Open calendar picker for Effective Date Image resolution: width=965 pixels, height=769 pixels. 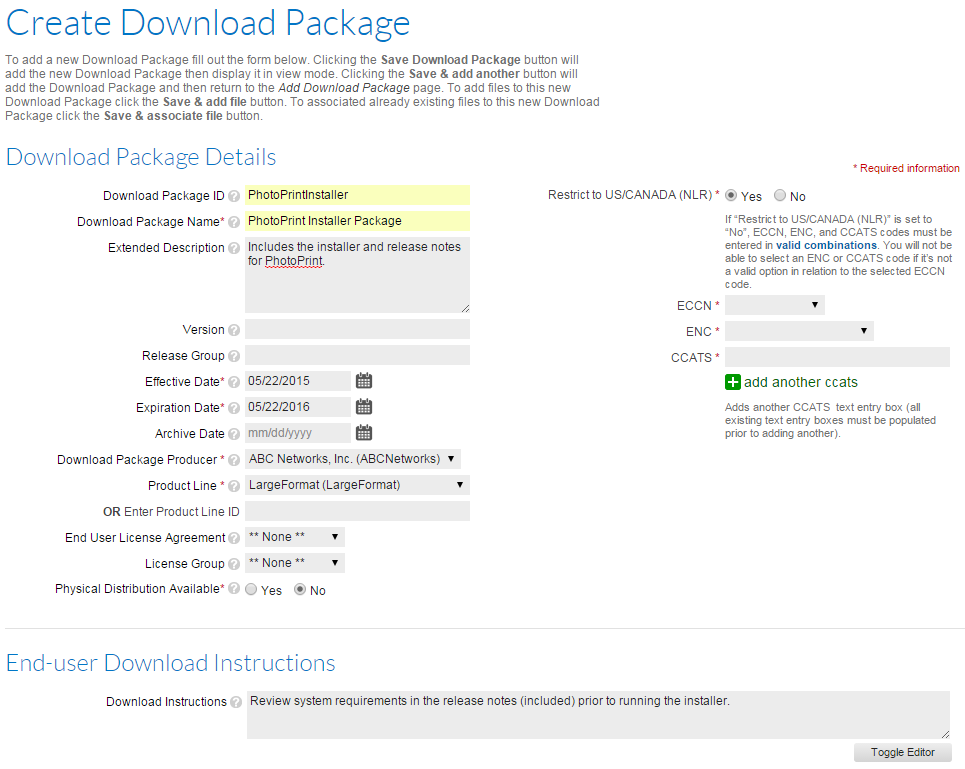[364, 381]
